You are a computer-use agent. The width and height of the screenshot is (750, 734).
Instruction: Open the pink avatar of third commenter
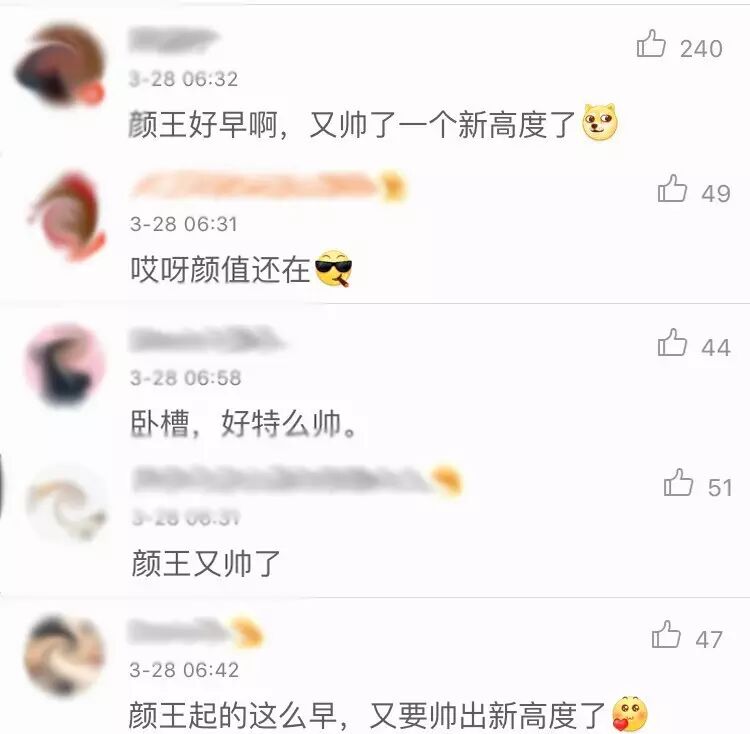tap(65, 366)
